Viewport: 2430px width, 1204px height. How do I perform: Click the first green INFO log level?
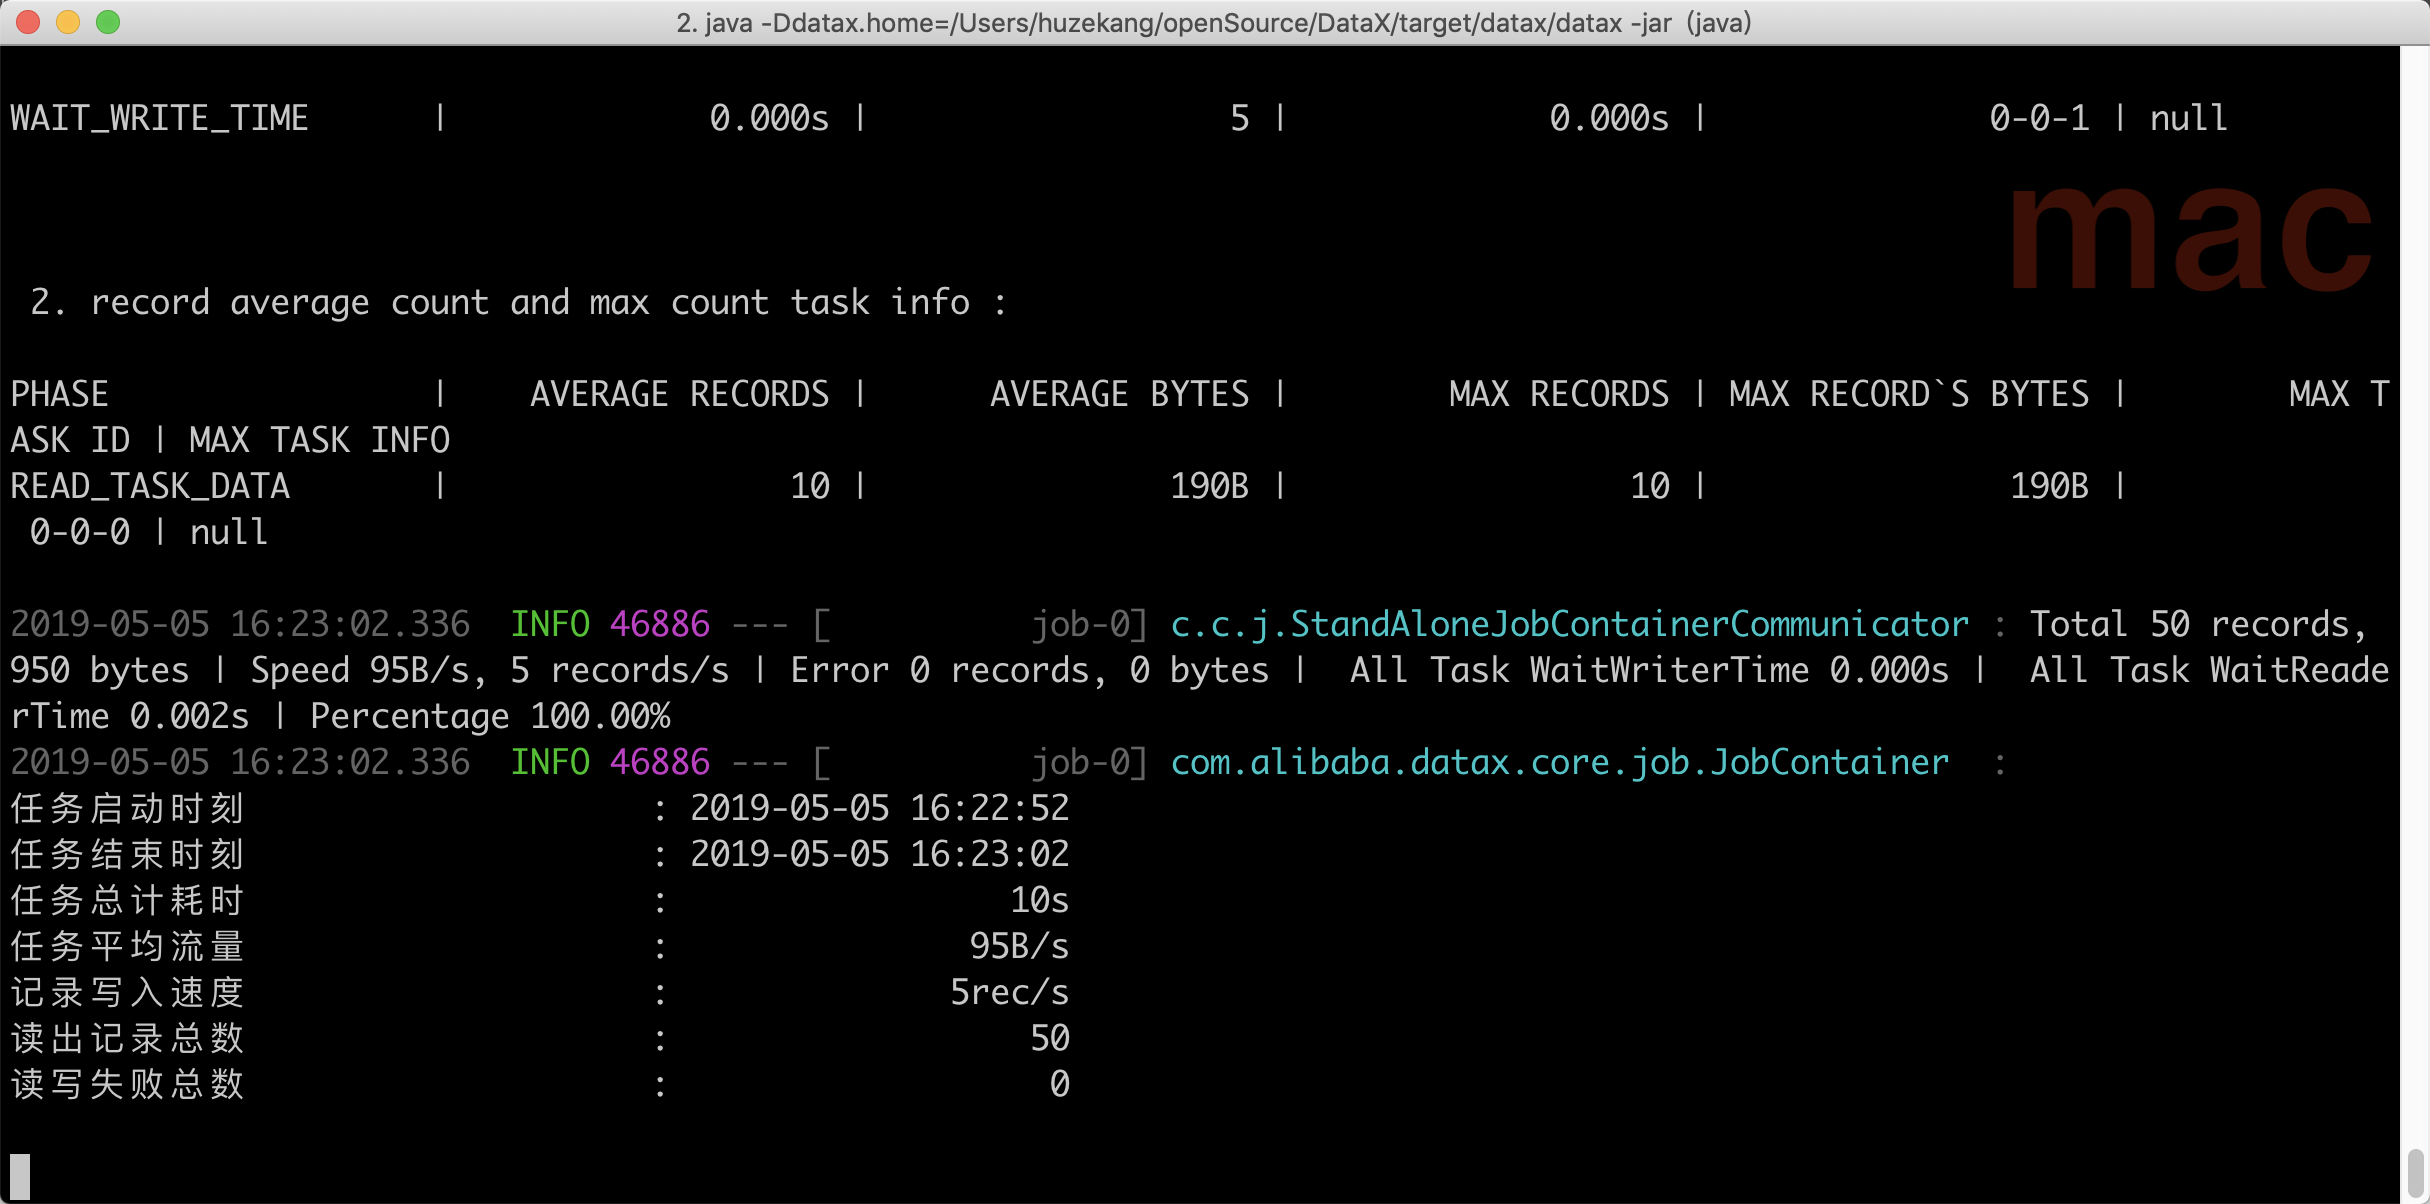550,624
